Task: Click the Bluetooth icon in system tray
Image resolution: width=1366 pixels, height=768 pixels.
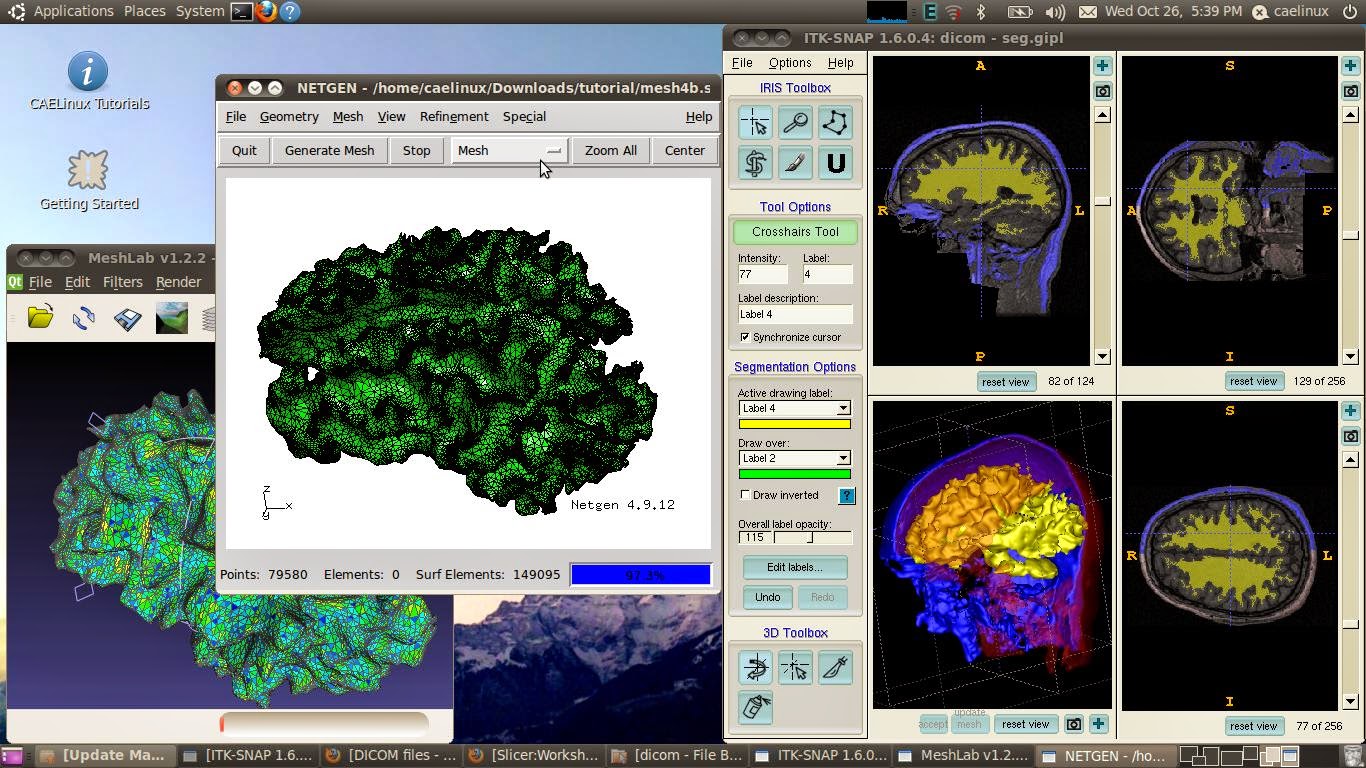Action: coord(981,12)
